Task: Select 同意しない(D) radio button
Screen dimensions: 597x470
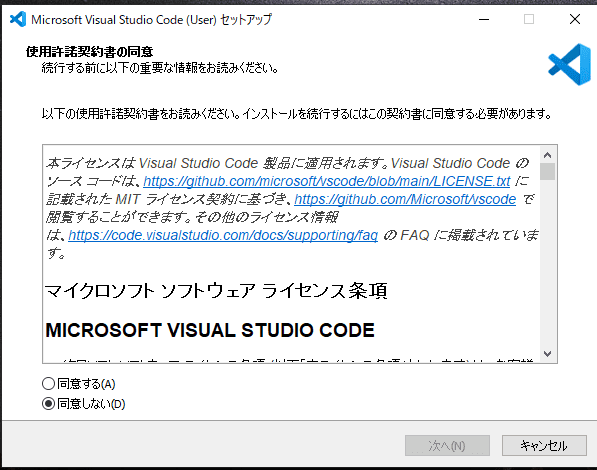Action: pyautogui.click(x=48, y=403)
